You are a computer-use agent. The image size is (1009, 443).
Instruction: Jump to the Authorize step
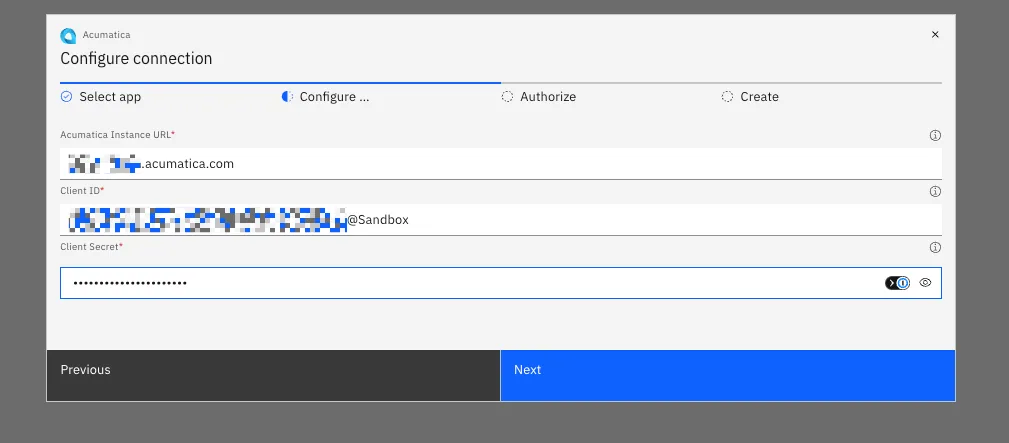548,97
